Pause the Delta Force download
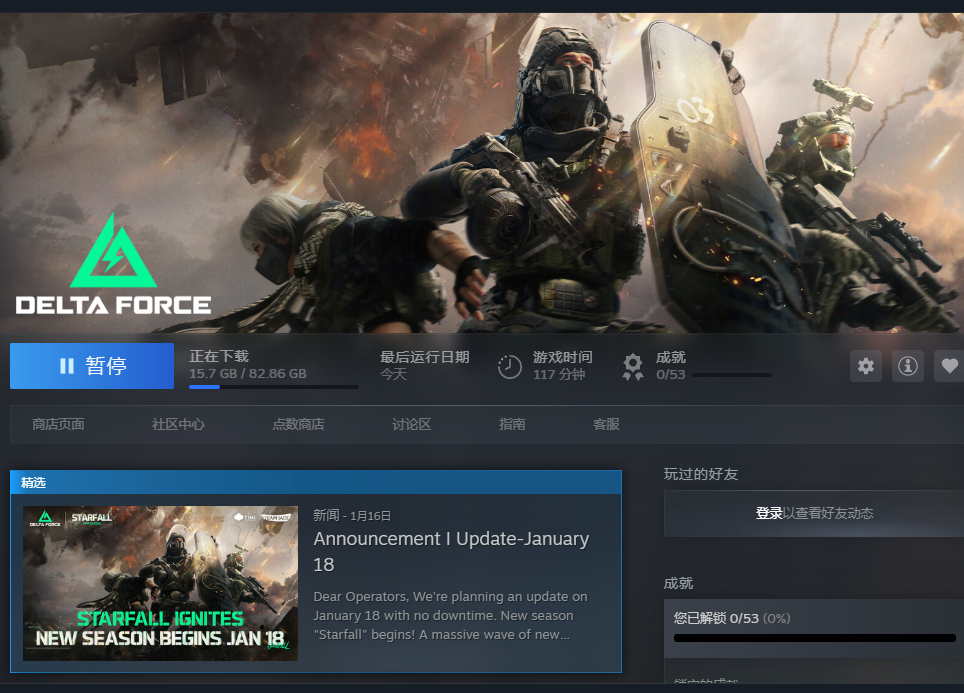Image resolution: width=964 pixels, height=693 pixels. [92, 366]
